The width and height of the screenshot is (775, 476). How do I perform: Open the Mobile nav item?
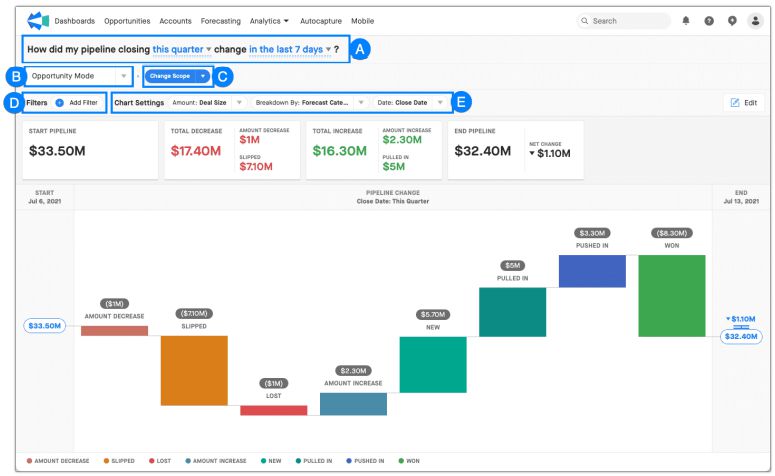pos(362,21)
